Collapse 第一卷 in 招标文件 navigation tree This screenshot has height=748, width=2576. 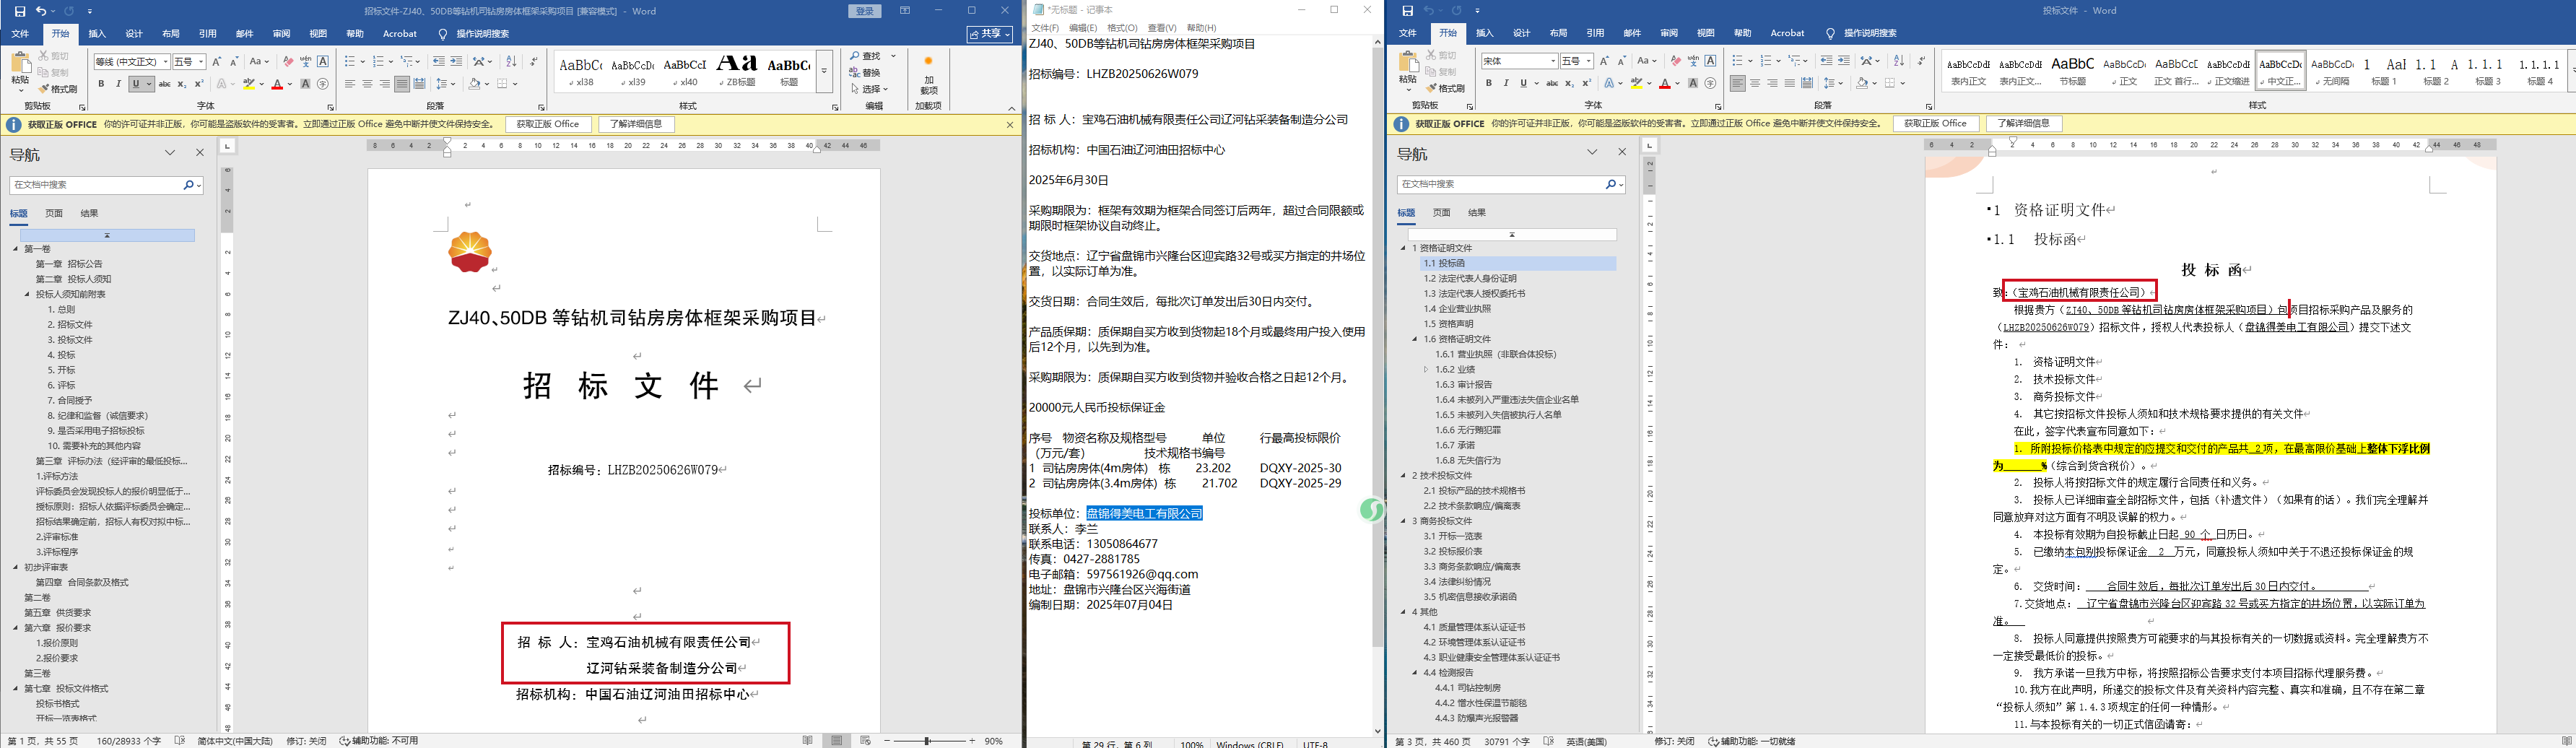point(15,249)
